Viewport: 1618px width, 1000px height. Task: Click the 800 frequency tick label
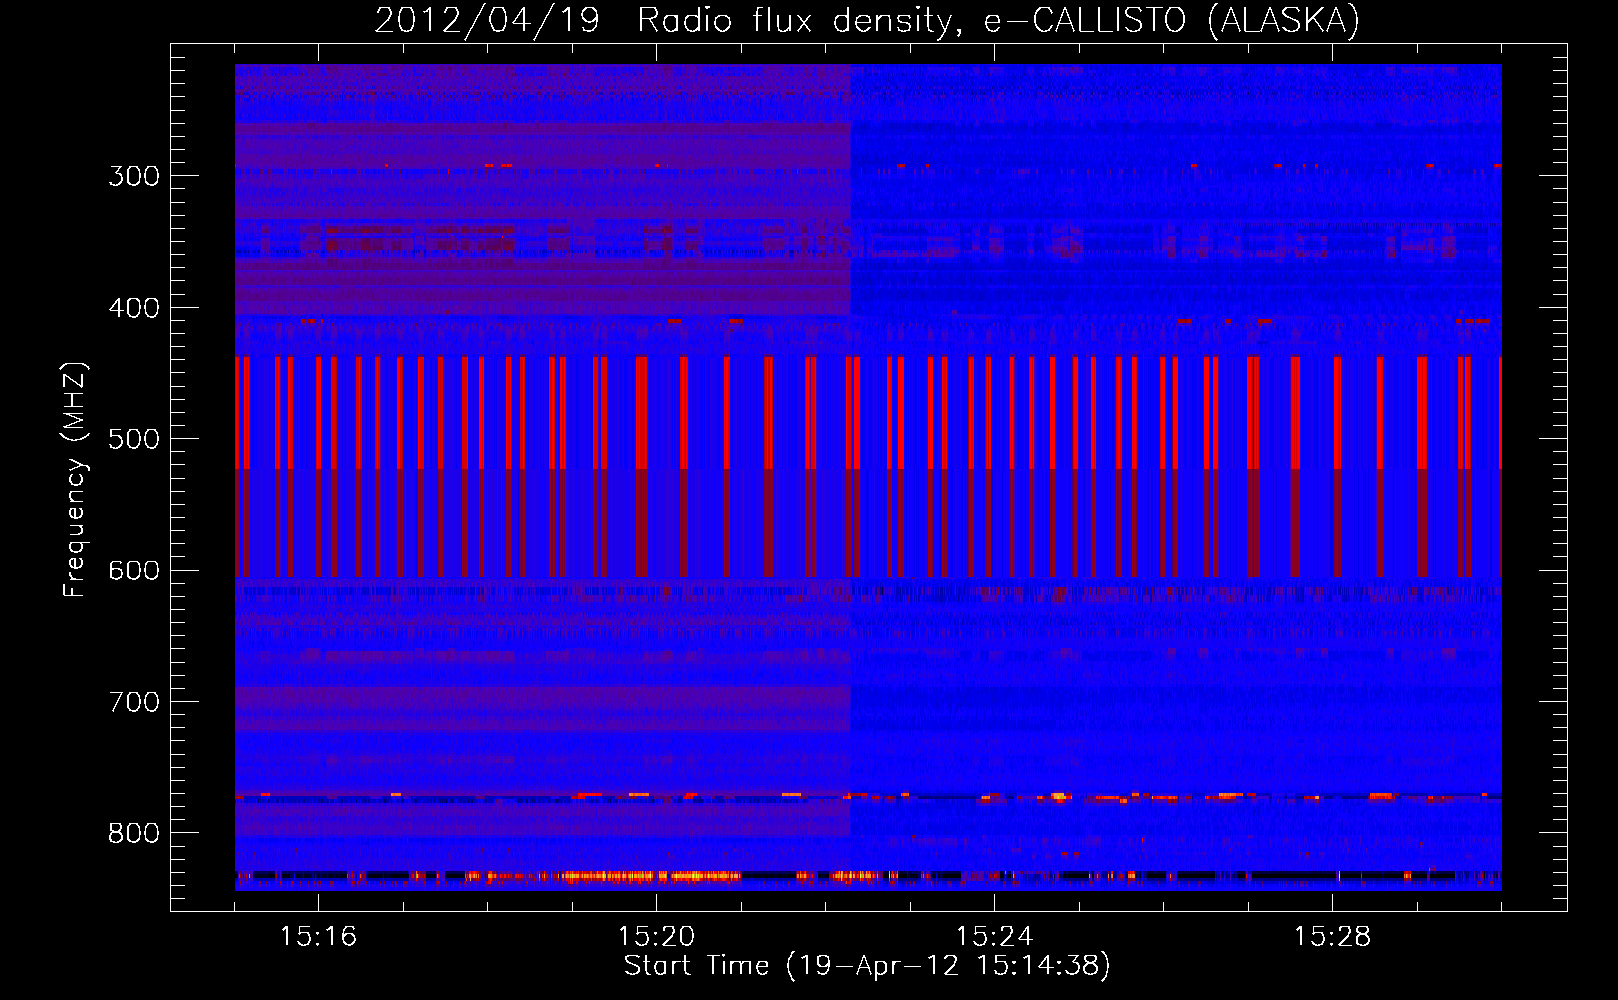(134, 833)
